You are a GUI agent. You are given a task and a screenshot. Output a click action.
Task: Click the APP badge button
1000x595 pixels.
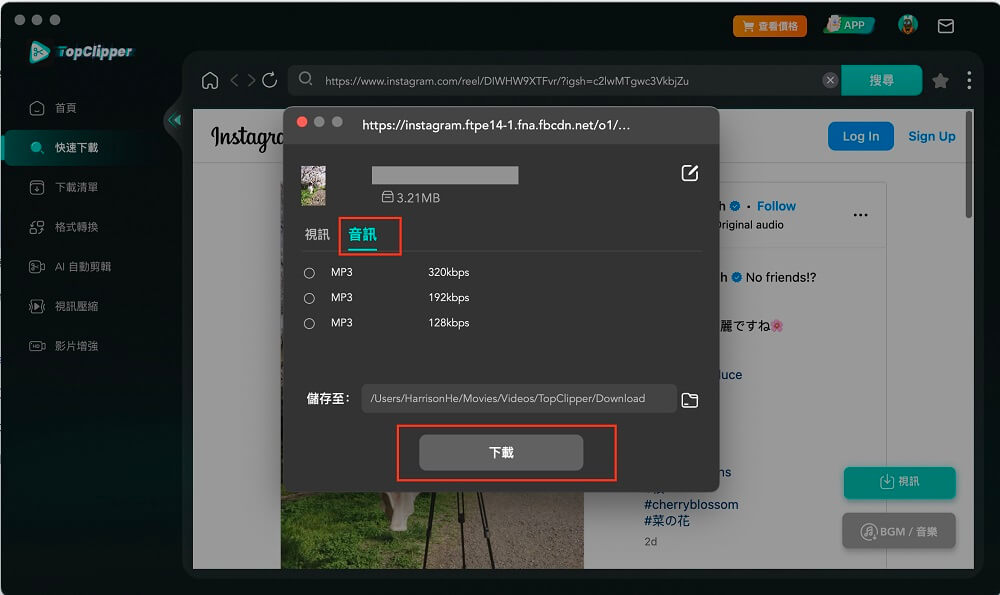coord(849,25)
